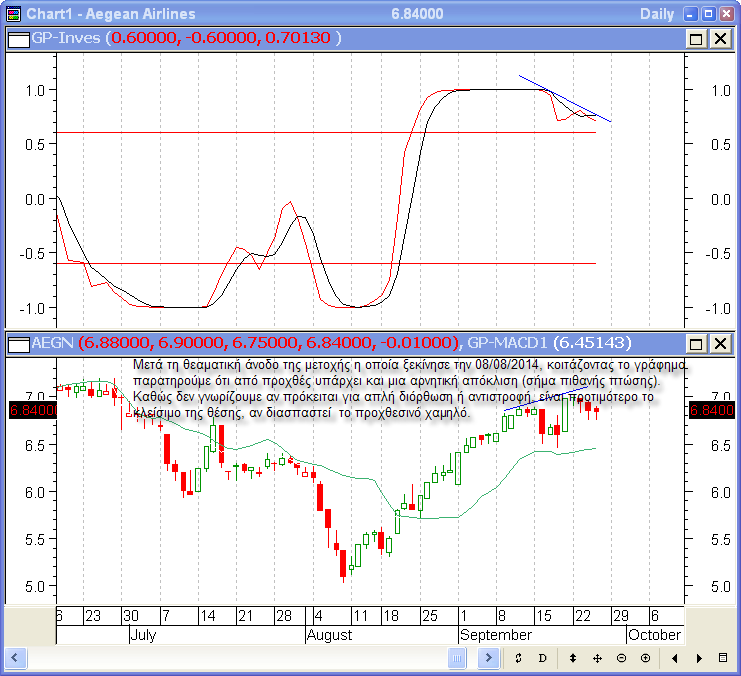Click the horizontal scrollbar left arrow

15,658
